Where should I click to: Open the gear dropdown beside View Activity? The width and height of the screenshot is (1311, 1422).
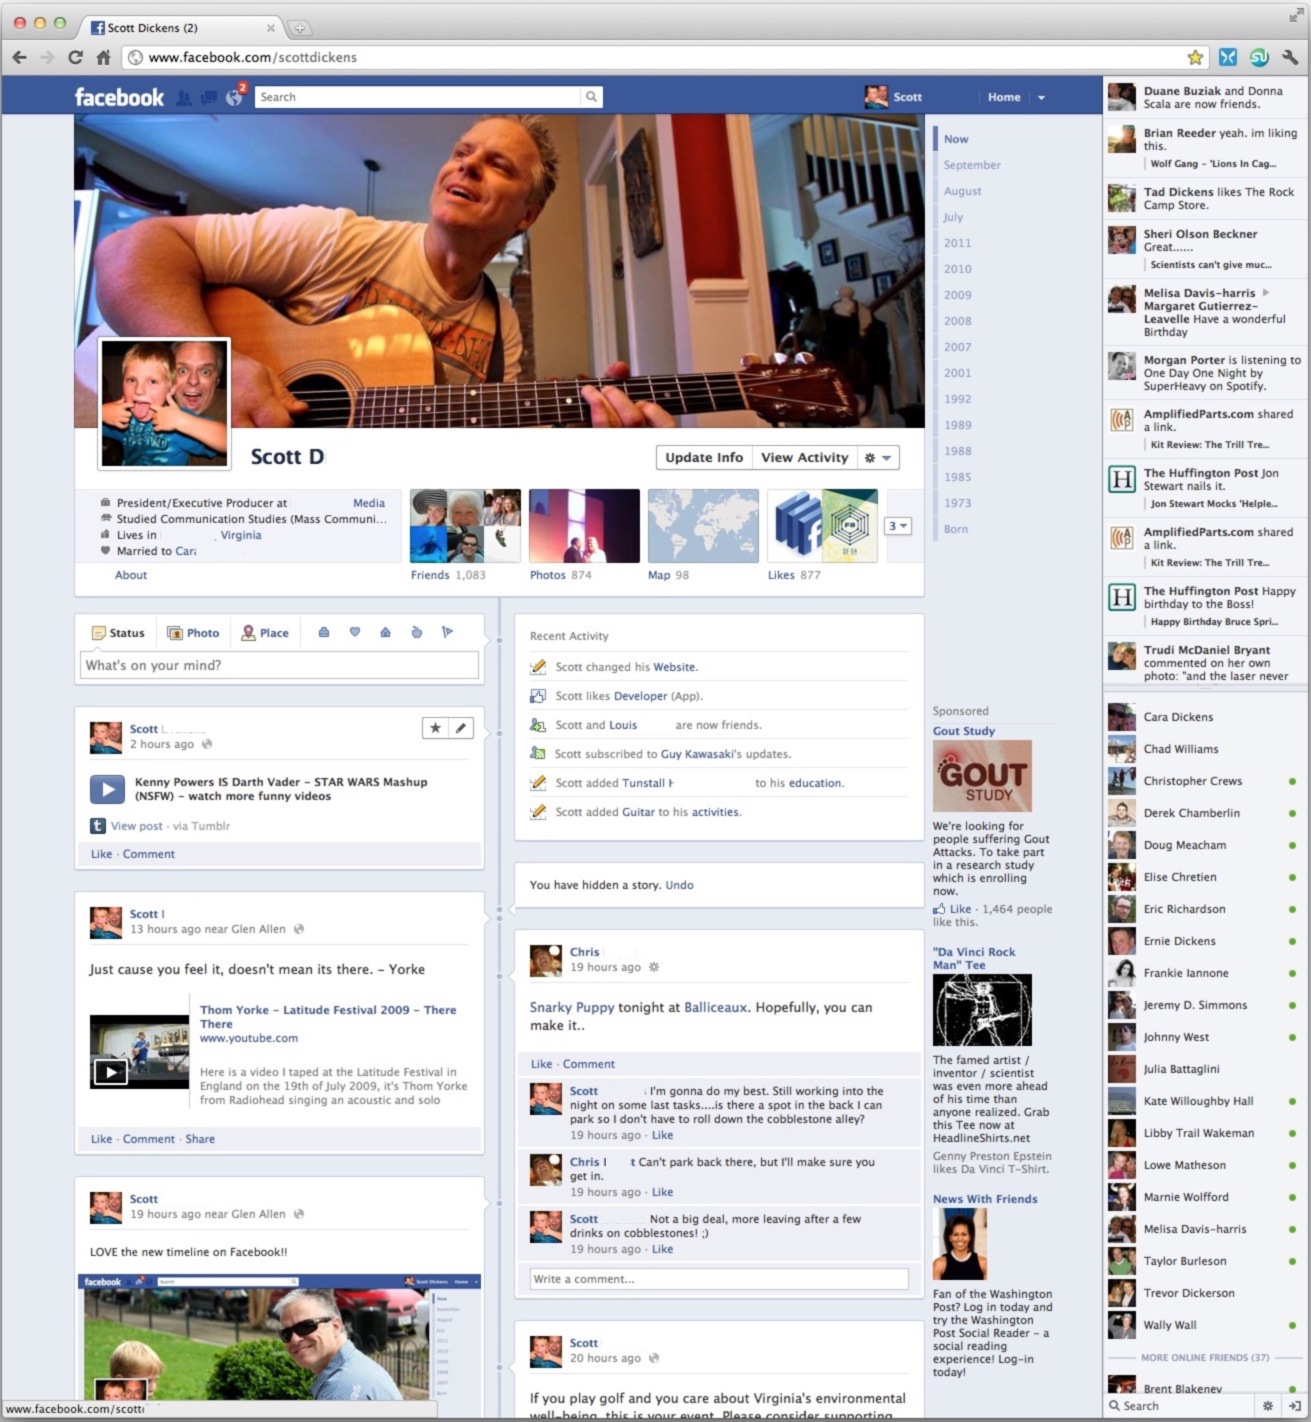(878, 457)
